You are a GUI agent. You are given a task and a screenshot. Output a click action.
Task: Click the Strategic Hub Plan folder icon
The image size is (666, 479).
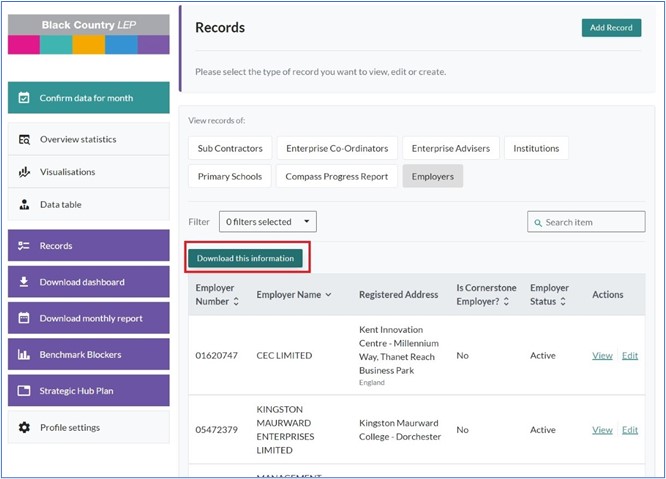point(25,391)
